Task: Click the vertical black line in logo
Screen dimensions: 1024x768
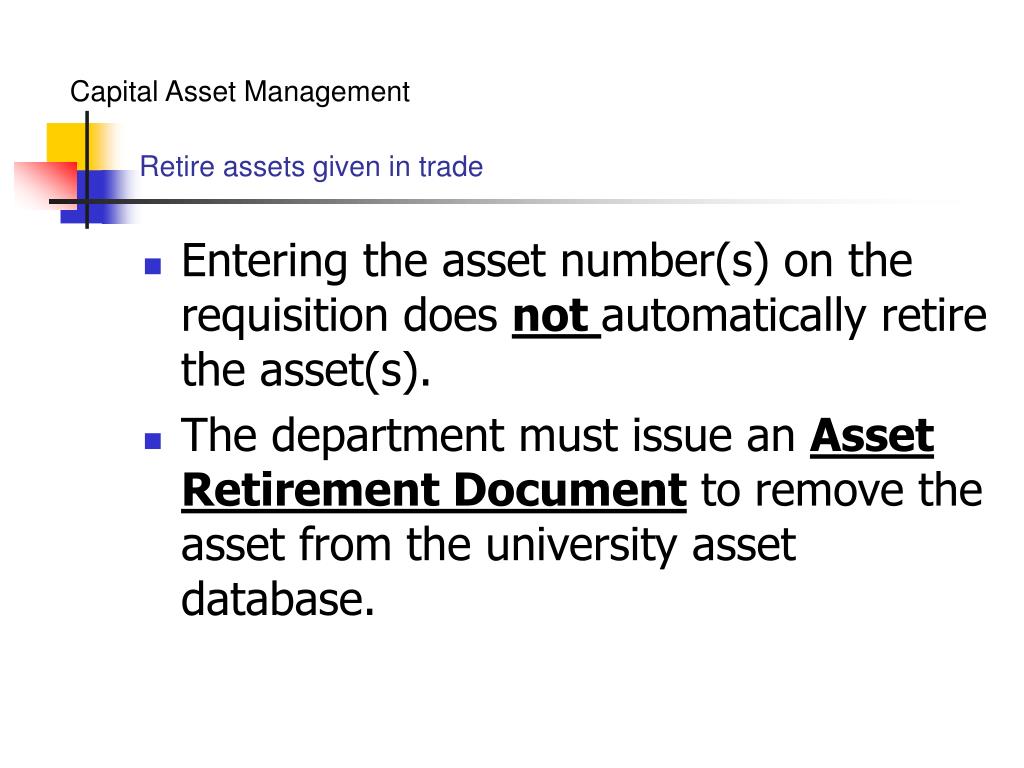Action: click(x=87, y=170)
